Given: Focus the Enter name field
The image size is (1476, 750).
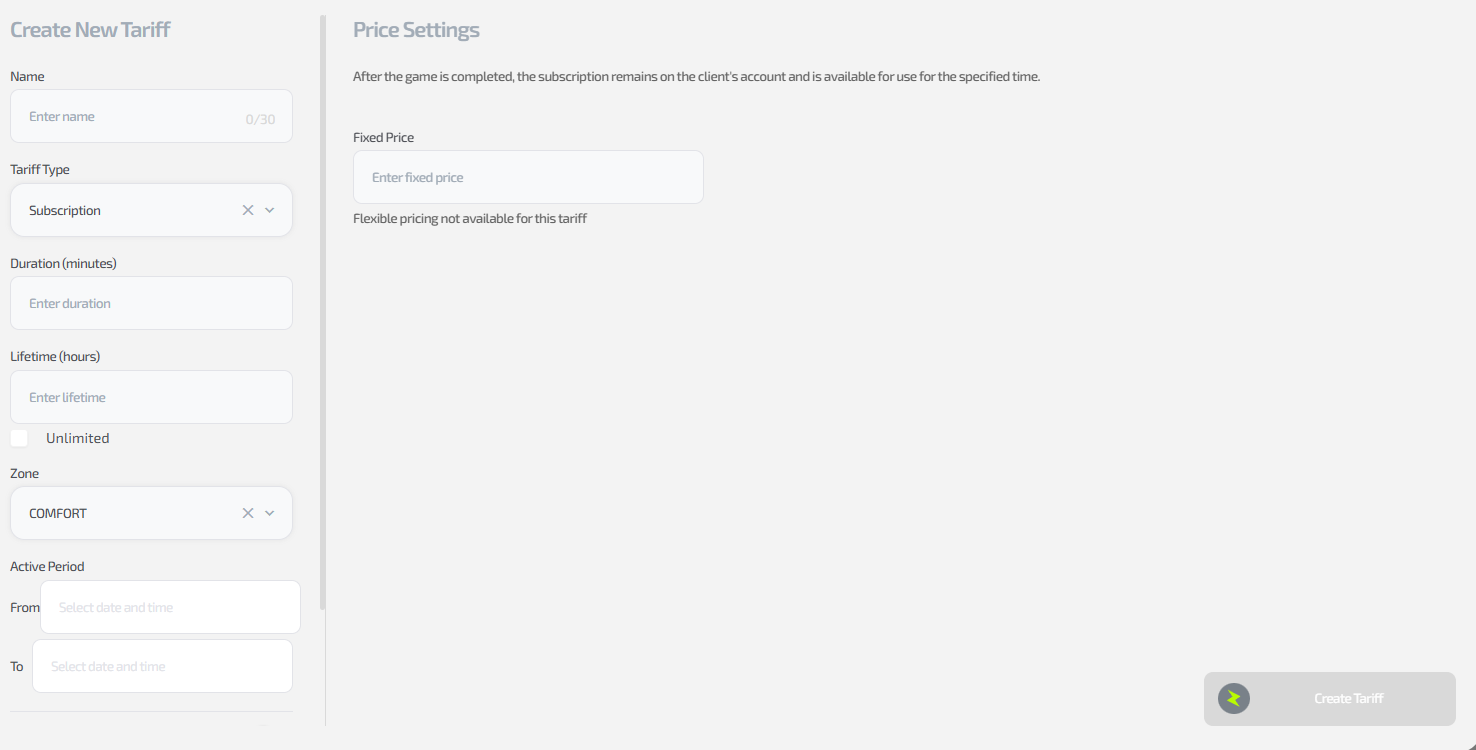Looking at the screenshot, I should pos(130,117).
